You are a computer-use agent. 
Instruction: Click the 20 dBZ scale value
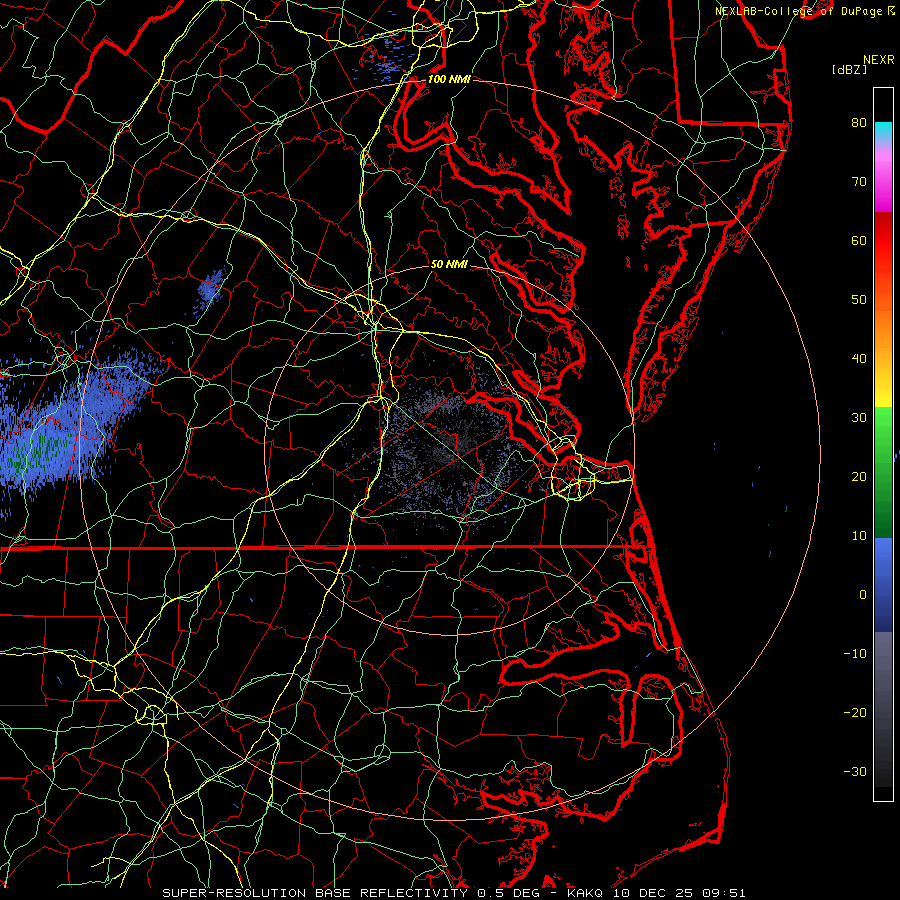pos(859,476)
